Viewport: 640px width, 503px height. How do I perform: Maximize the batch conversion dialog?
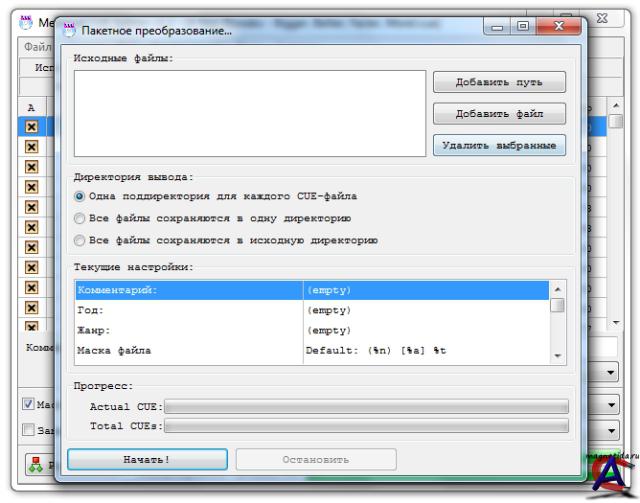point(525,30)
